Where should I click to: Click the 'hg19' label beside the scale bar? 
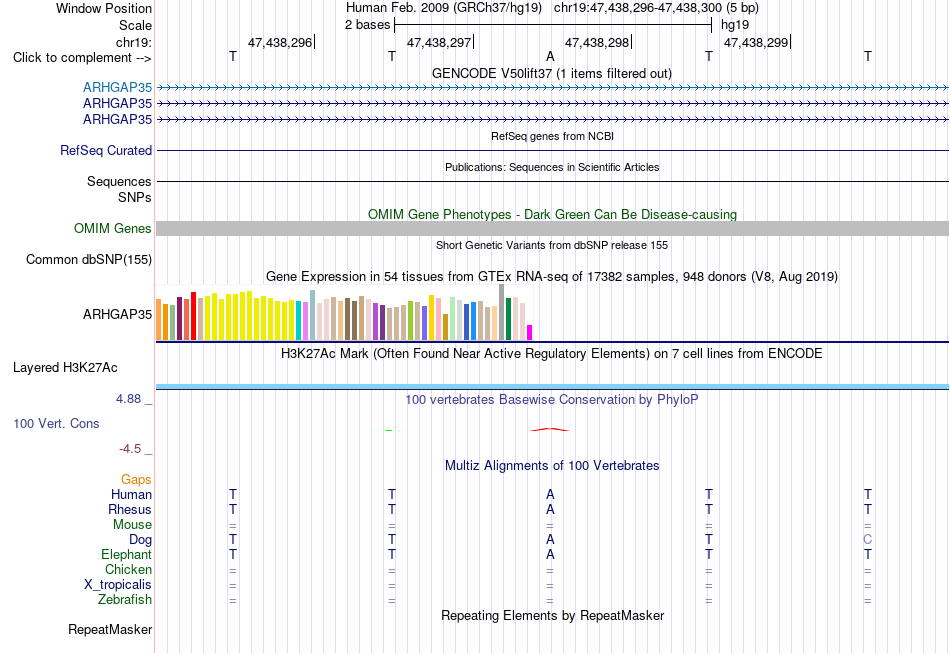point(735,25)
